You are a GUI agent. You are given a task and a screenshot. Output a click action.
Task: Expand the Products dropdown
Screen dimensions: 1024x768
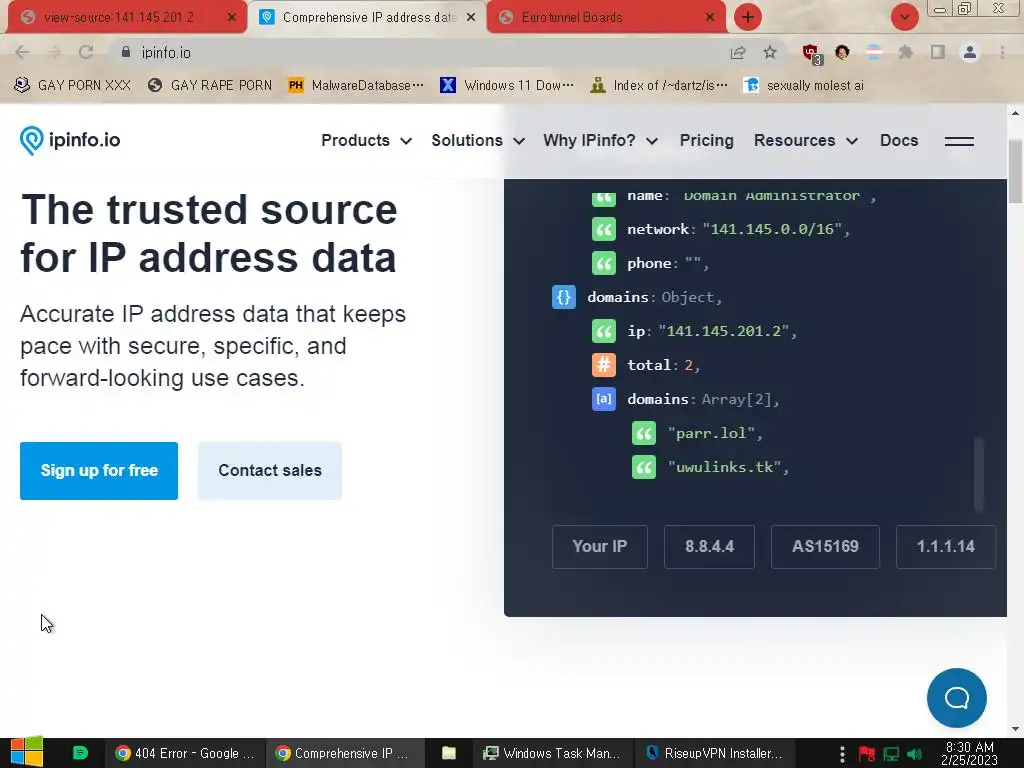[366, 140]
